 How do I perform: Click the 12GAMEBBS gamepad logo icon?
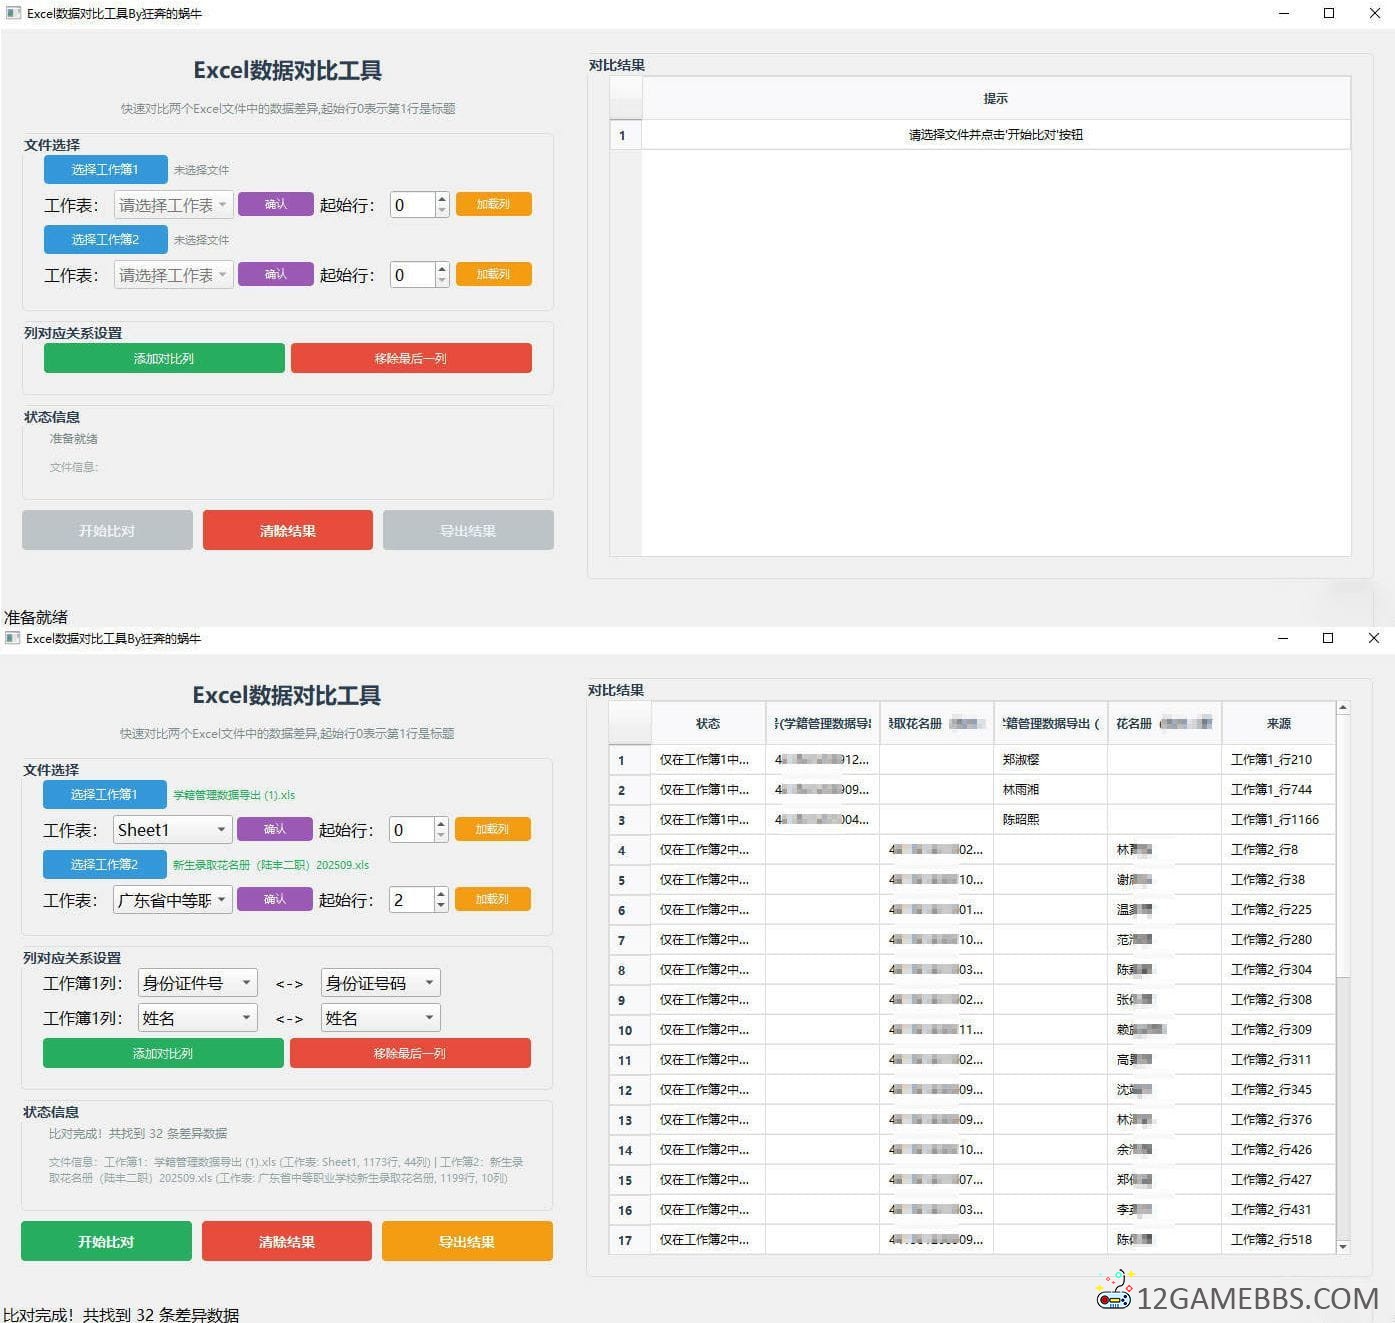[1114, 1291]
